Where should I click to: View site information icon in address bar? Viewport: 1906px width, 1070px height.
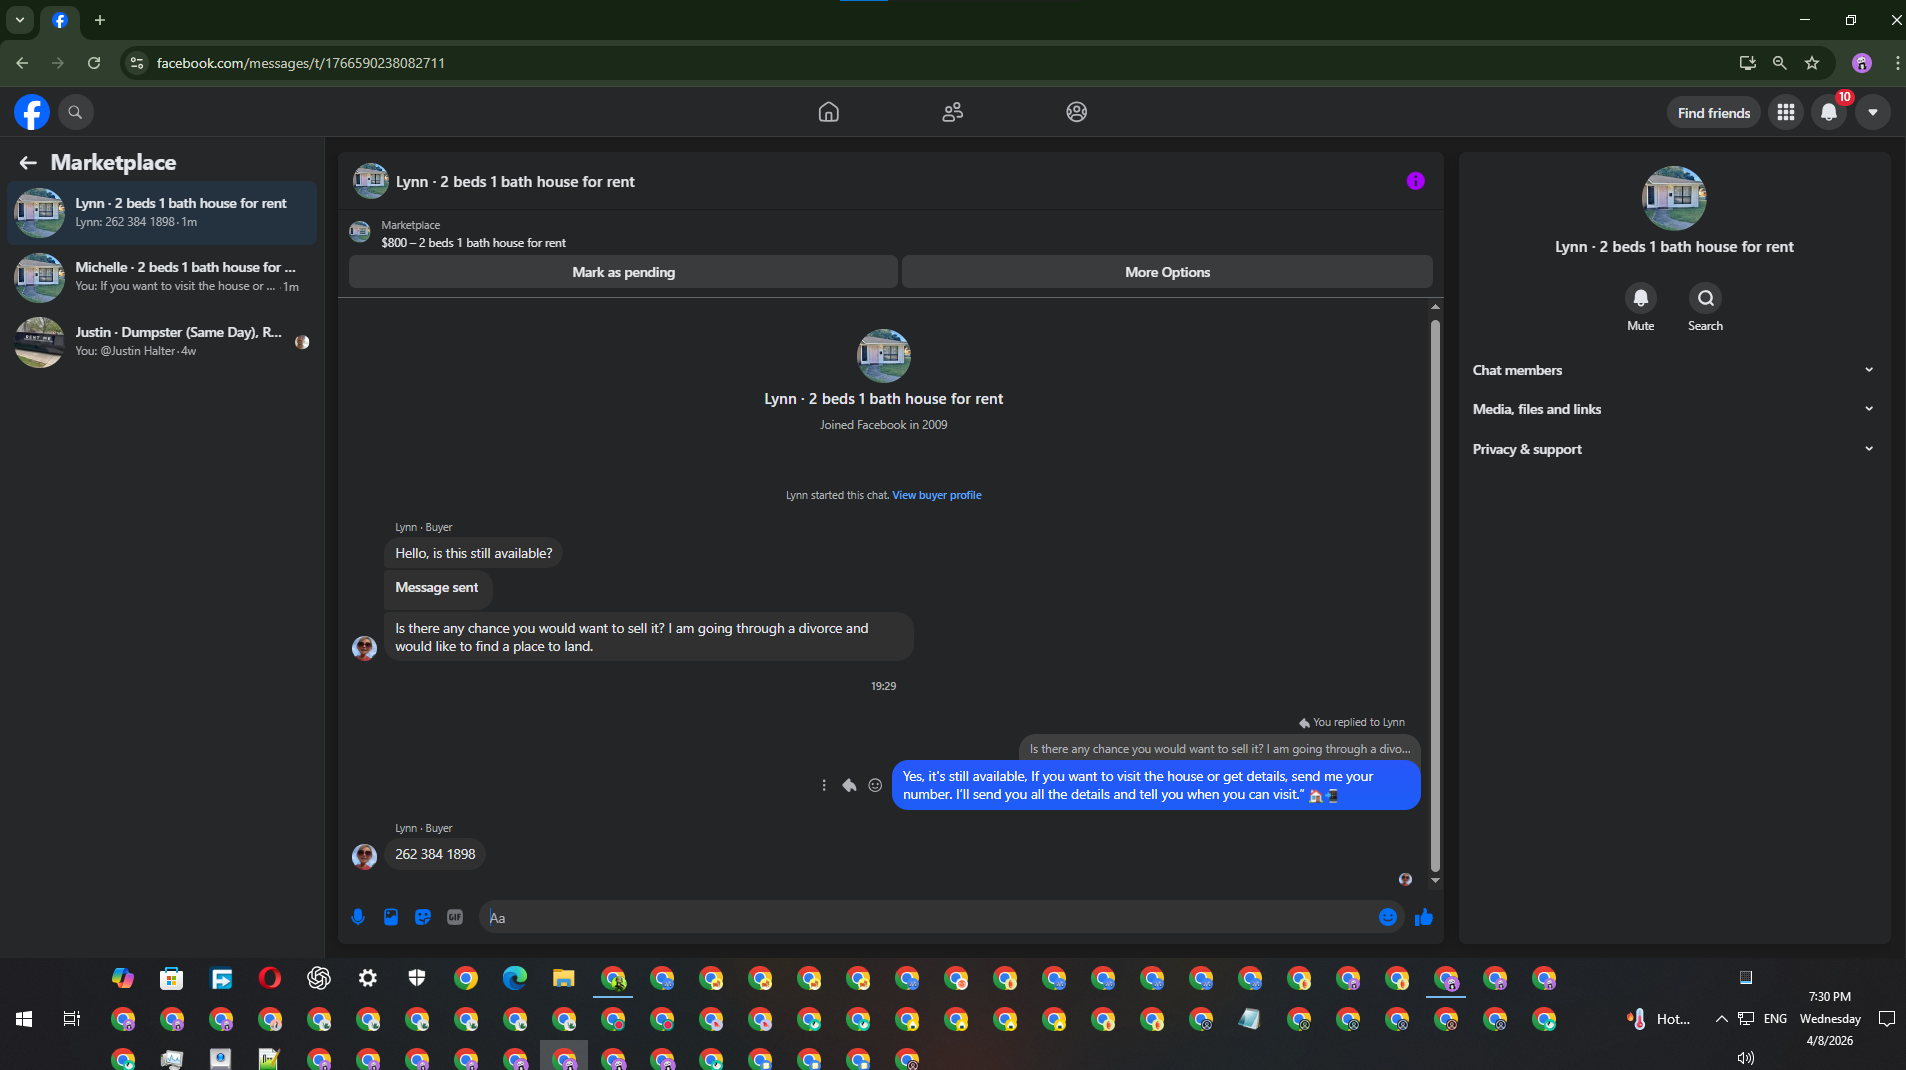coord(137,63)
